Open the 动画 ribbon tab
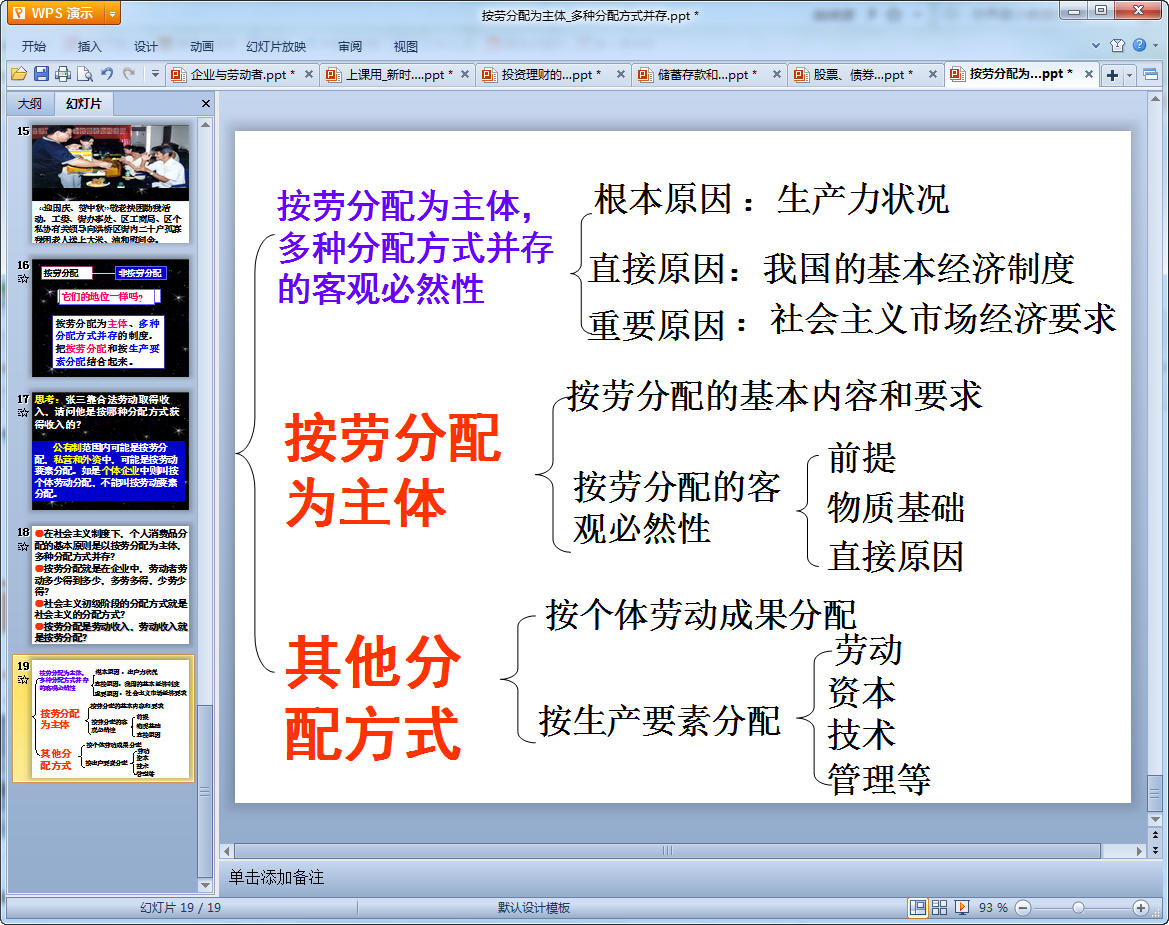1169x925 pixels. [201, 46]
